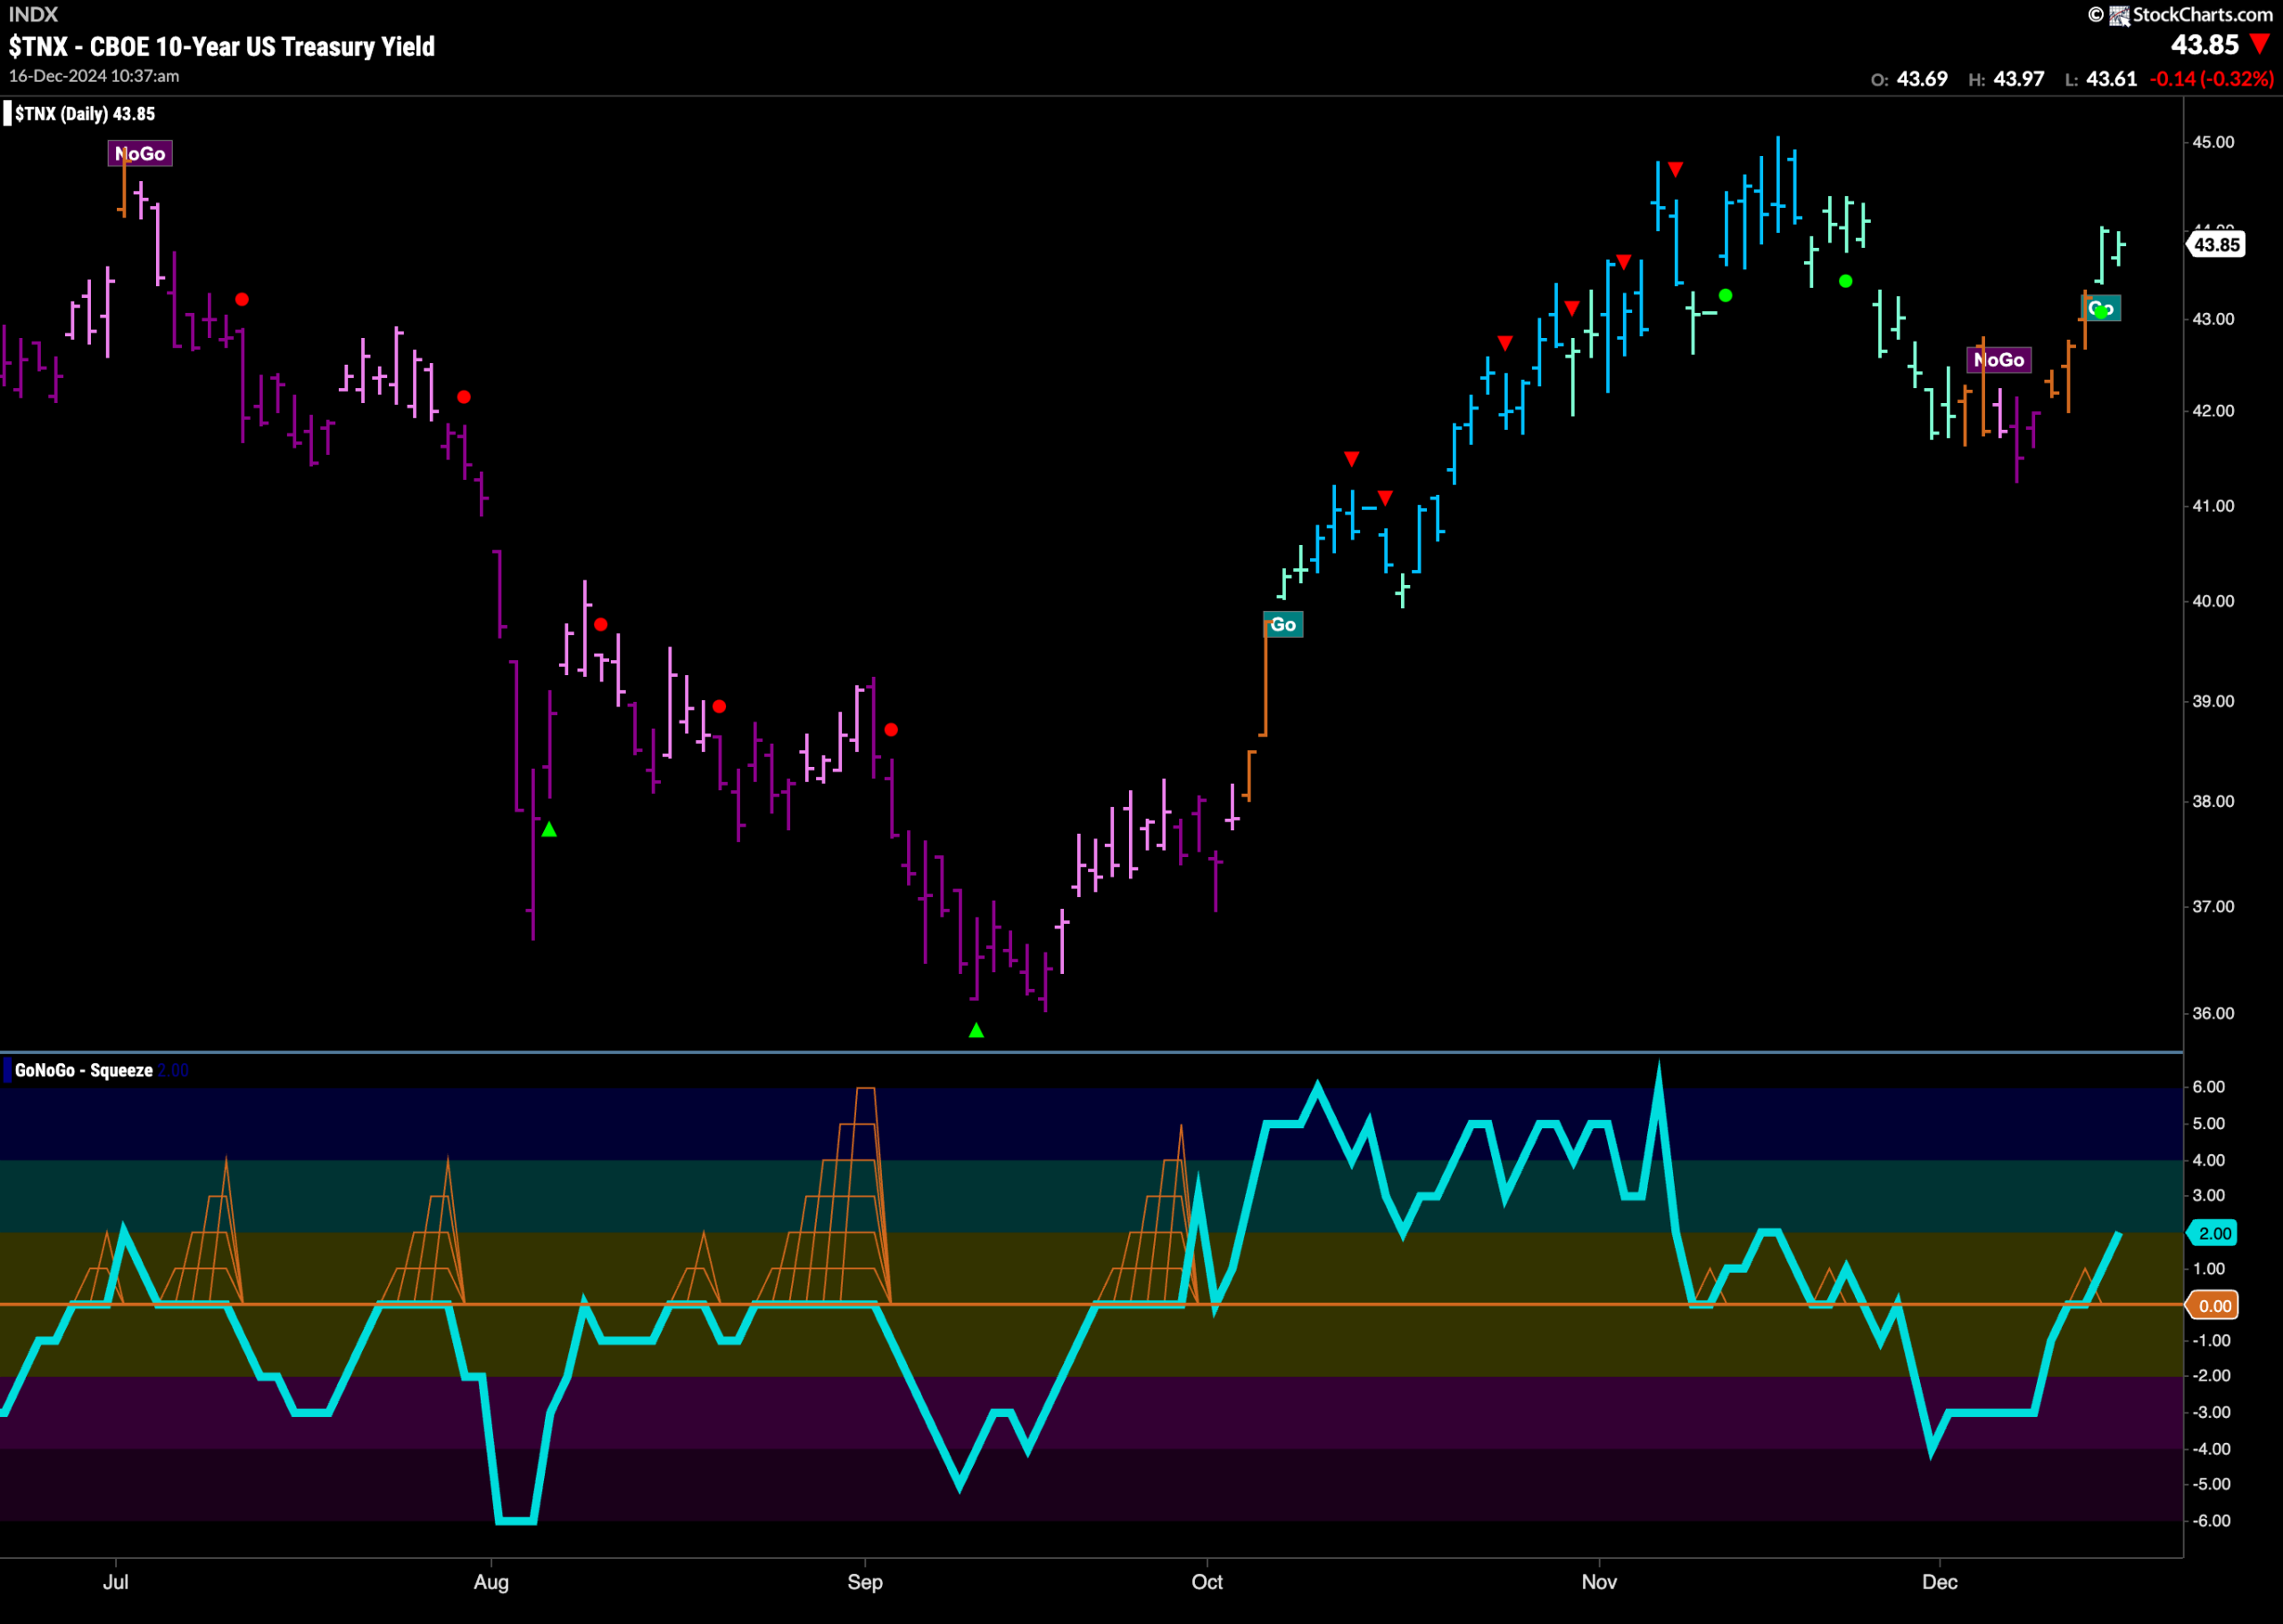Click the GoNoGo - Squeeze panel label
2283x1624 pixels.
tap(84, 1070)
